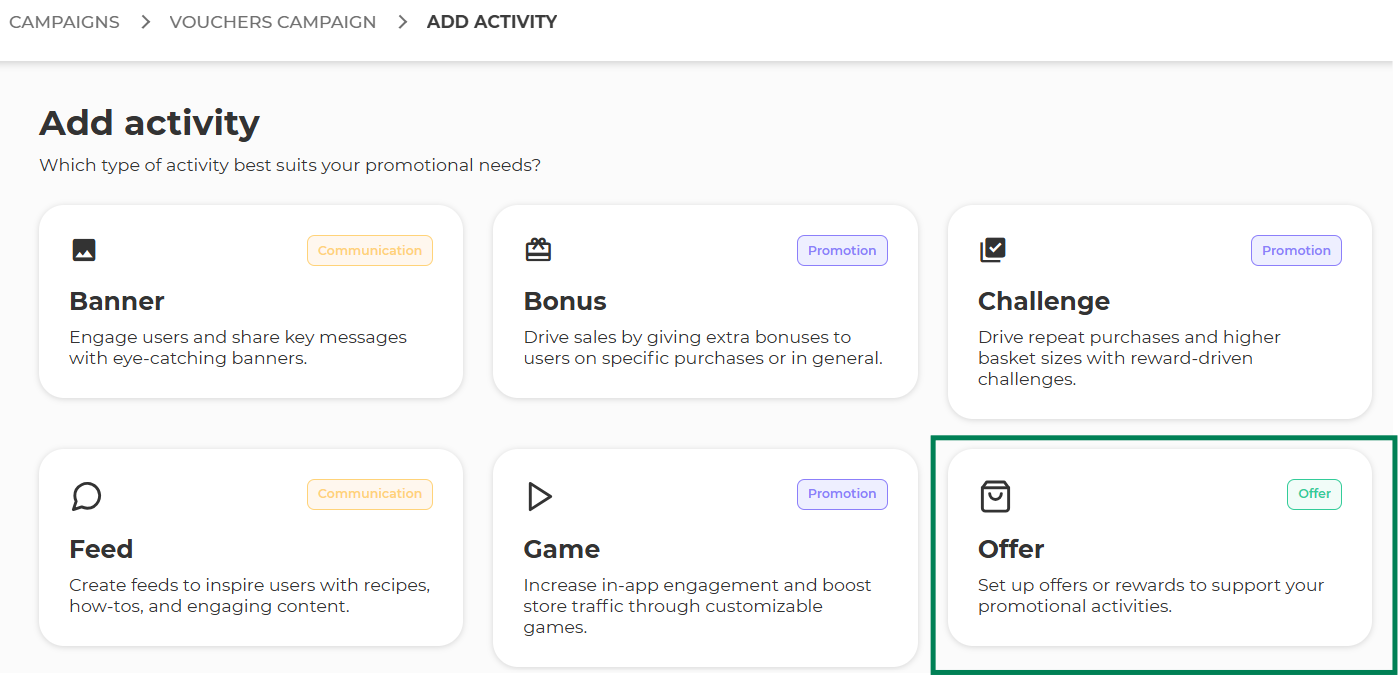Click the Game play triangle icon
1398x675 pixels.
point(540,496)
